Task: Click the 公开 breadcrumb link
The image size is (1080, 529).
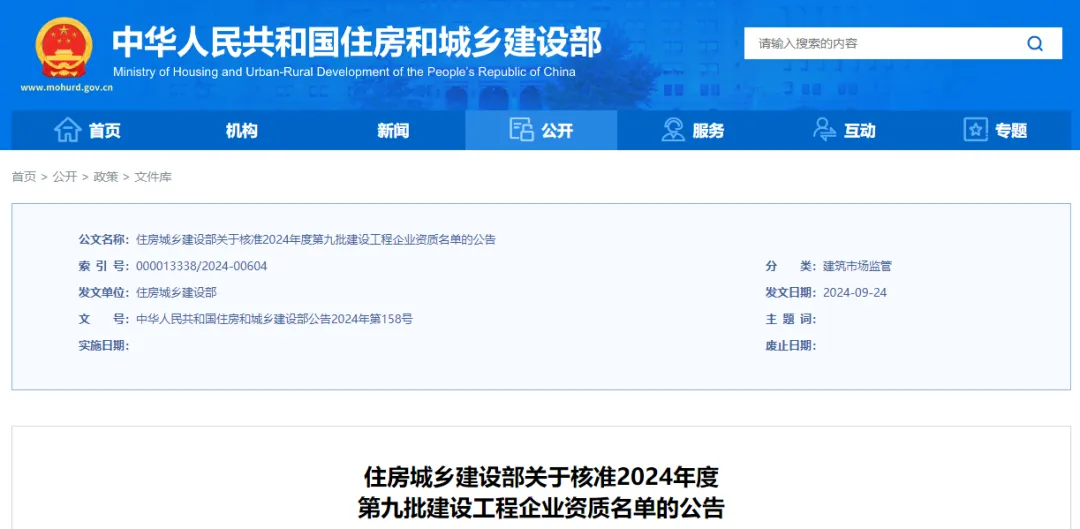Action: click(x=65, y=177)
